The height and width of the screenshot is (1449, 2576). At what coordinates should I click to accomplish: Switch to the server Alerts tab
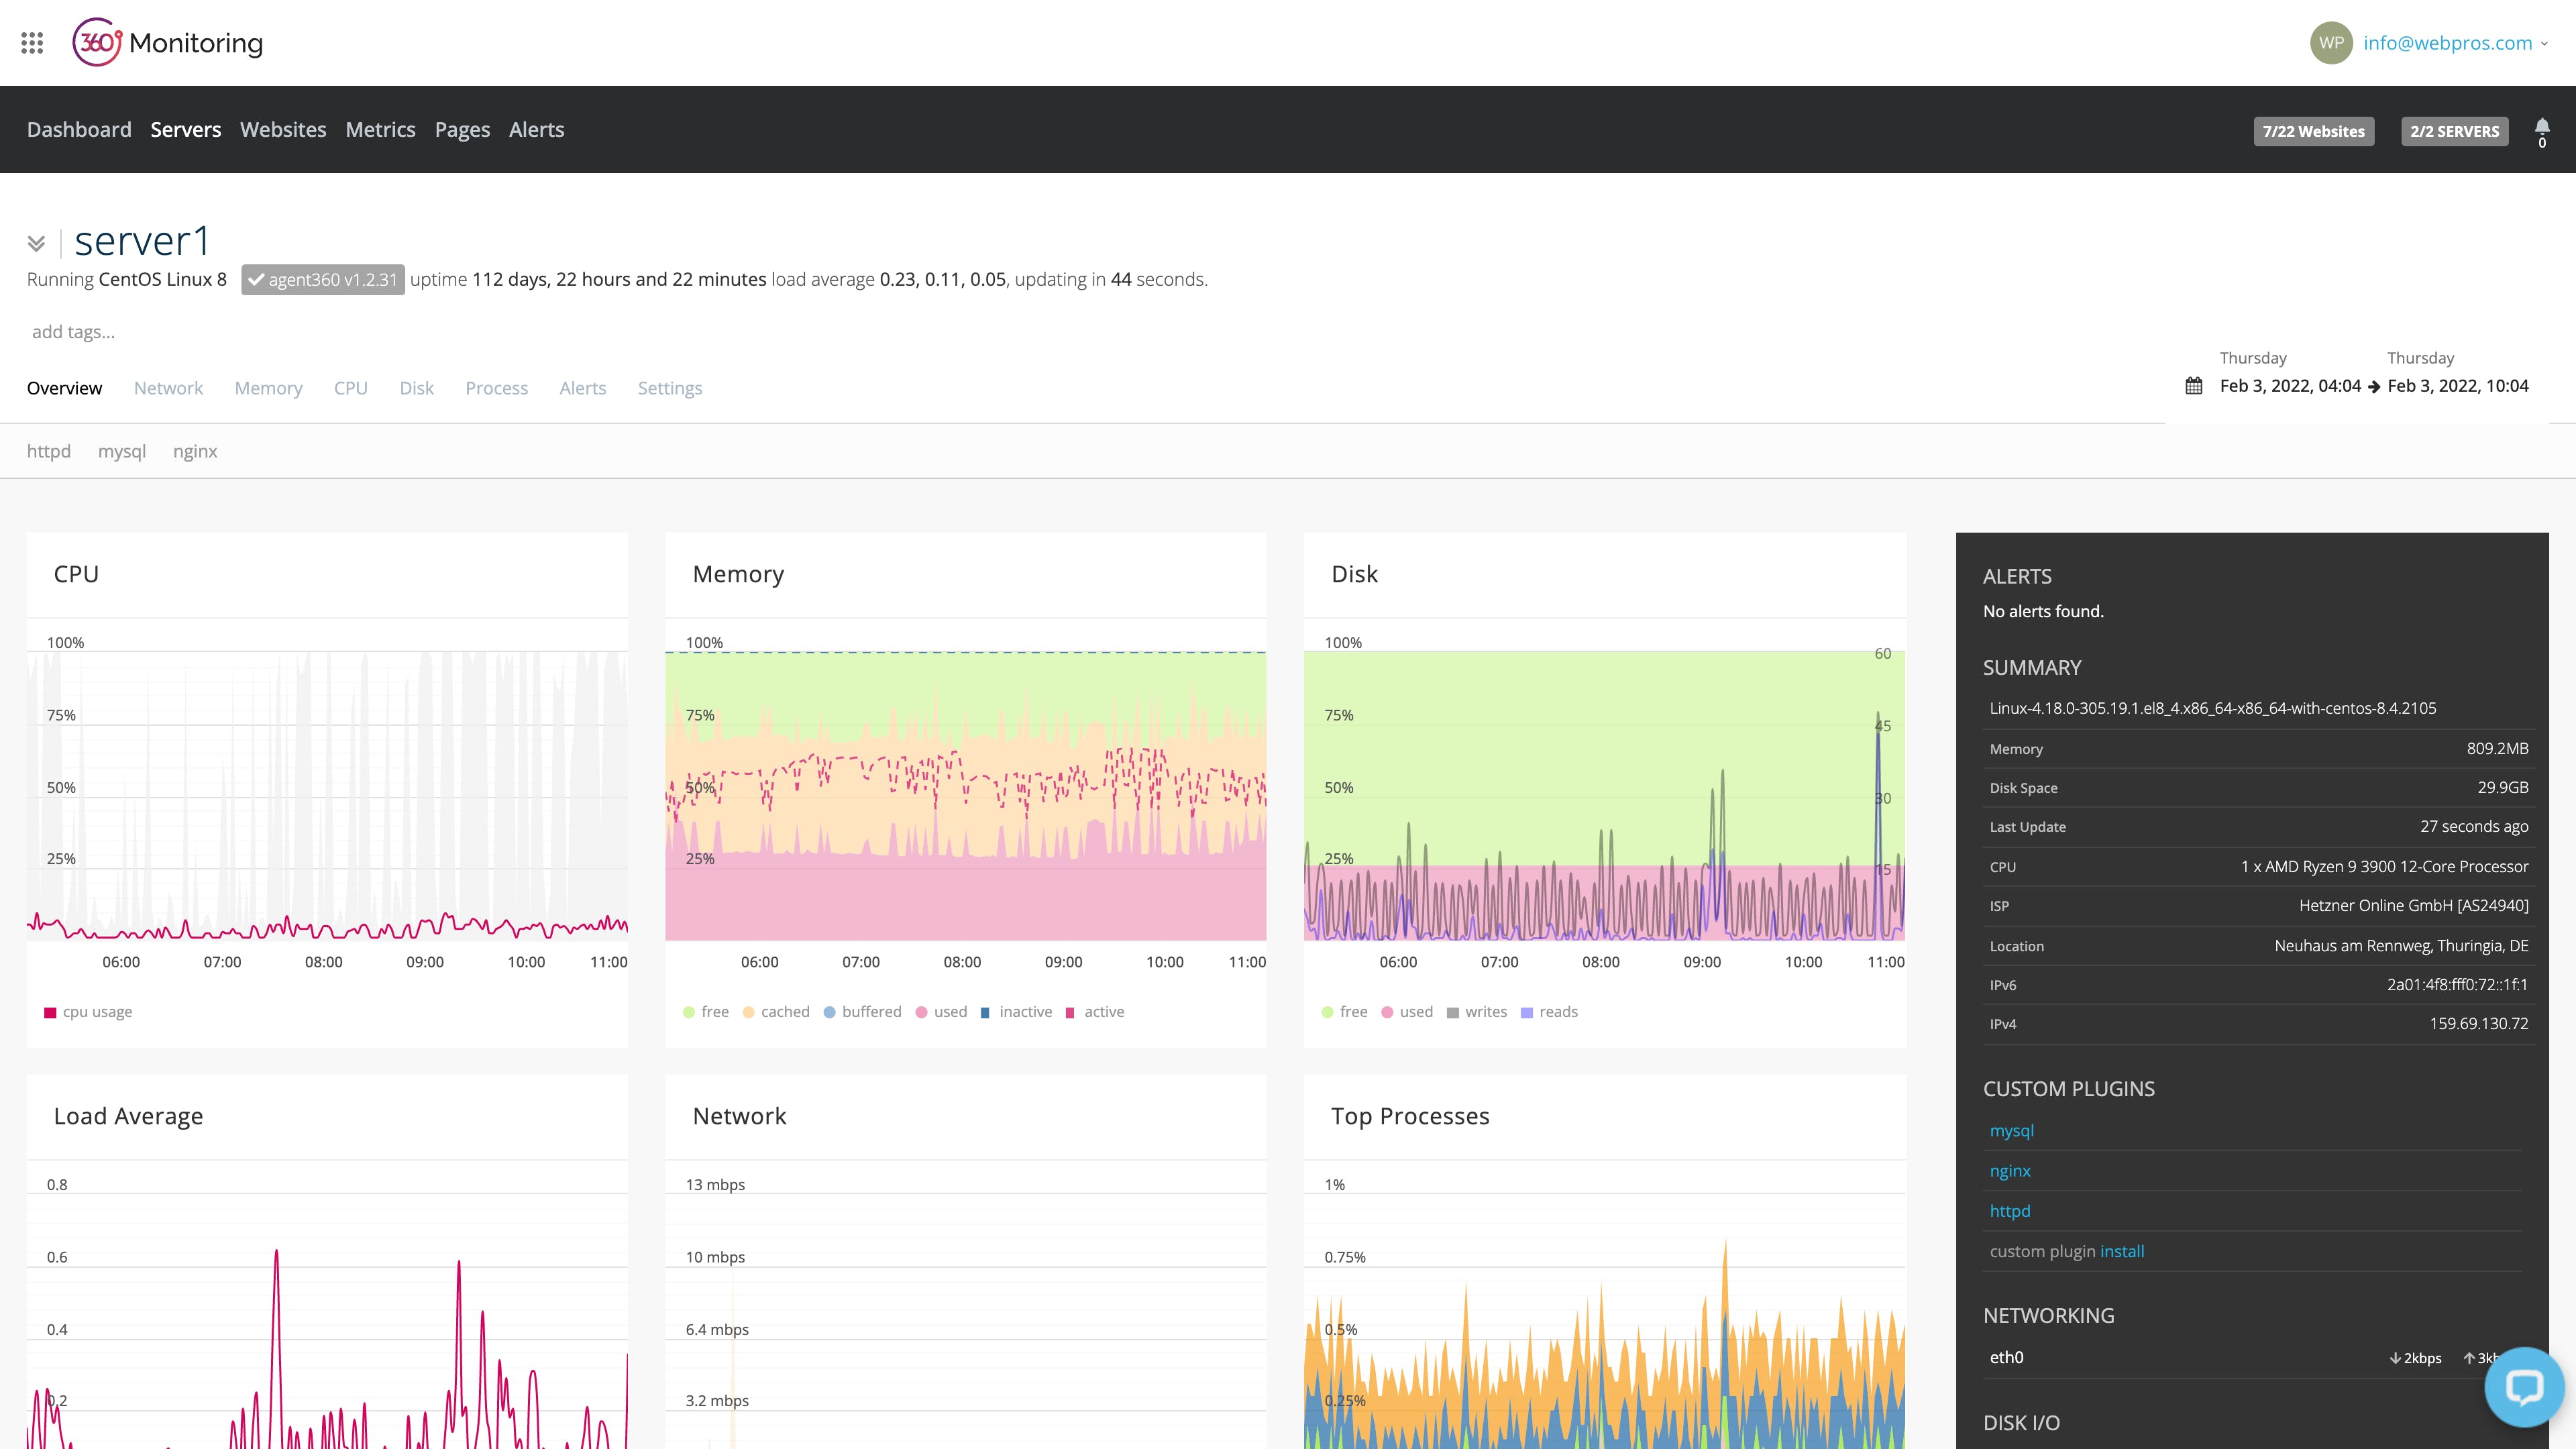pos(582,388)
